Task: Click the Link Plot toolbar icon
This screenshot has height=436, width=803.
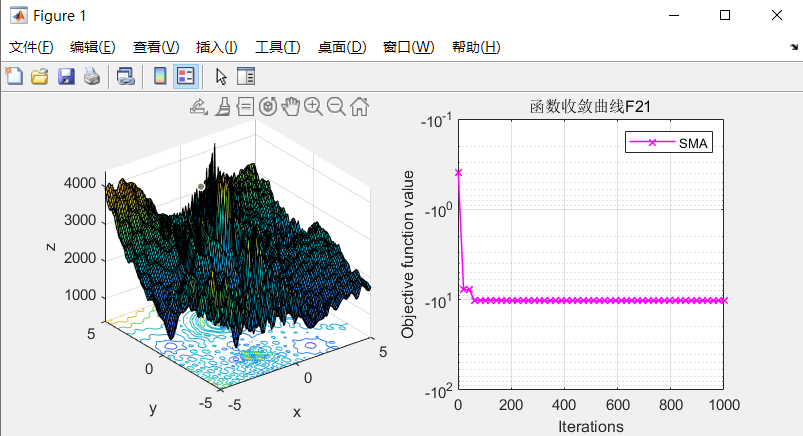Action: tap(125, 76)
